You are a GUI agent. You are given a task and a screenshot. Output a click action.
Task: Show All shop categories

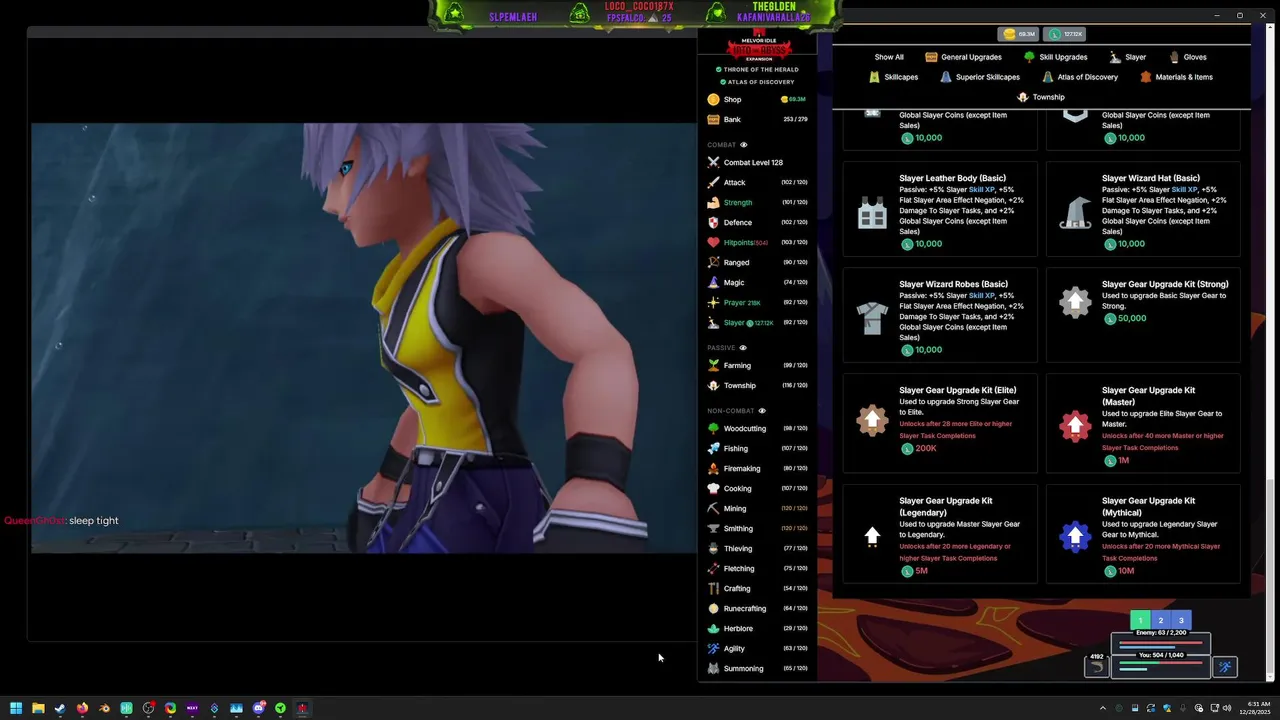[889, 57]
